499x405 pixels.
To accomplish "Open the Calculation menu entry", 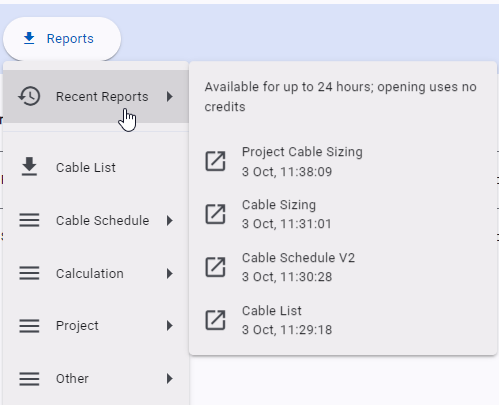I will pos(96,273).
